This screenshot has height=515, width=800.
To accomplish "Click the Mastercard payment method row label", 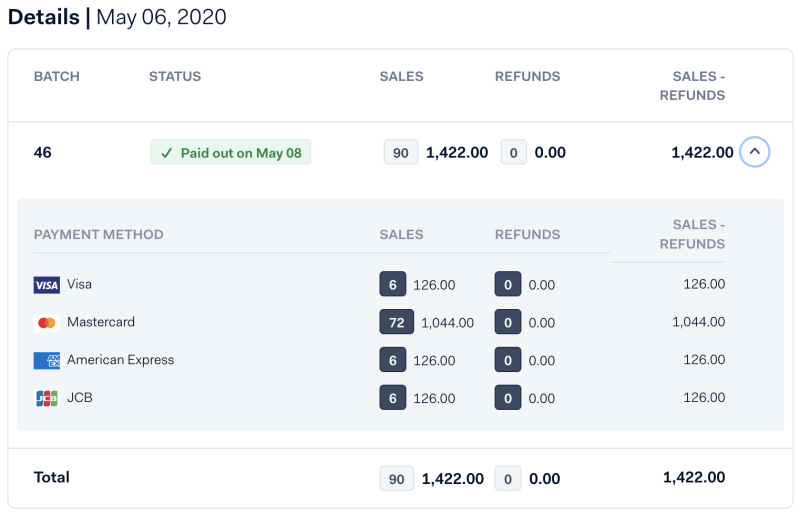I will click(101, 322).
